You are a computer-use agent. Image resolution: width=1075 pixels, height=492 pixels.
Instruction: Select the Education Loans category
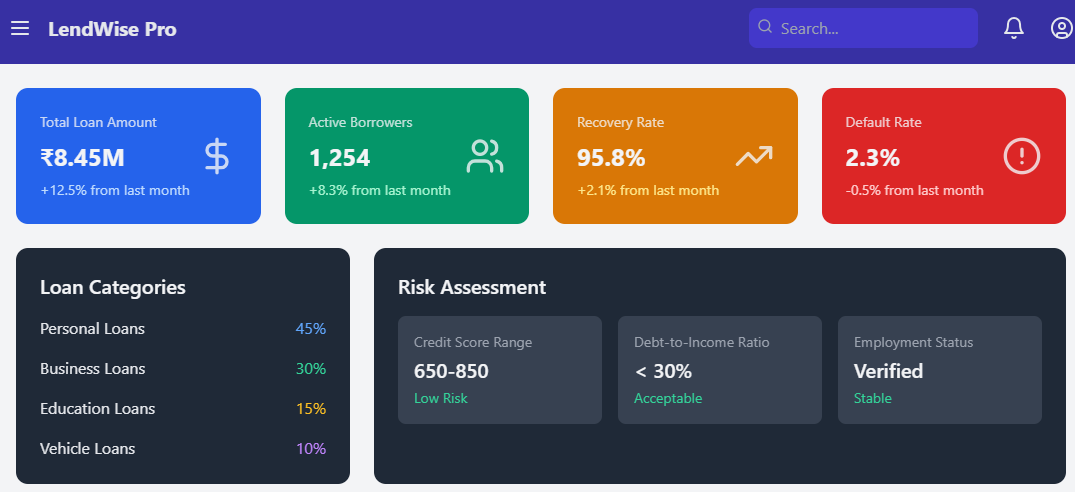183,409
